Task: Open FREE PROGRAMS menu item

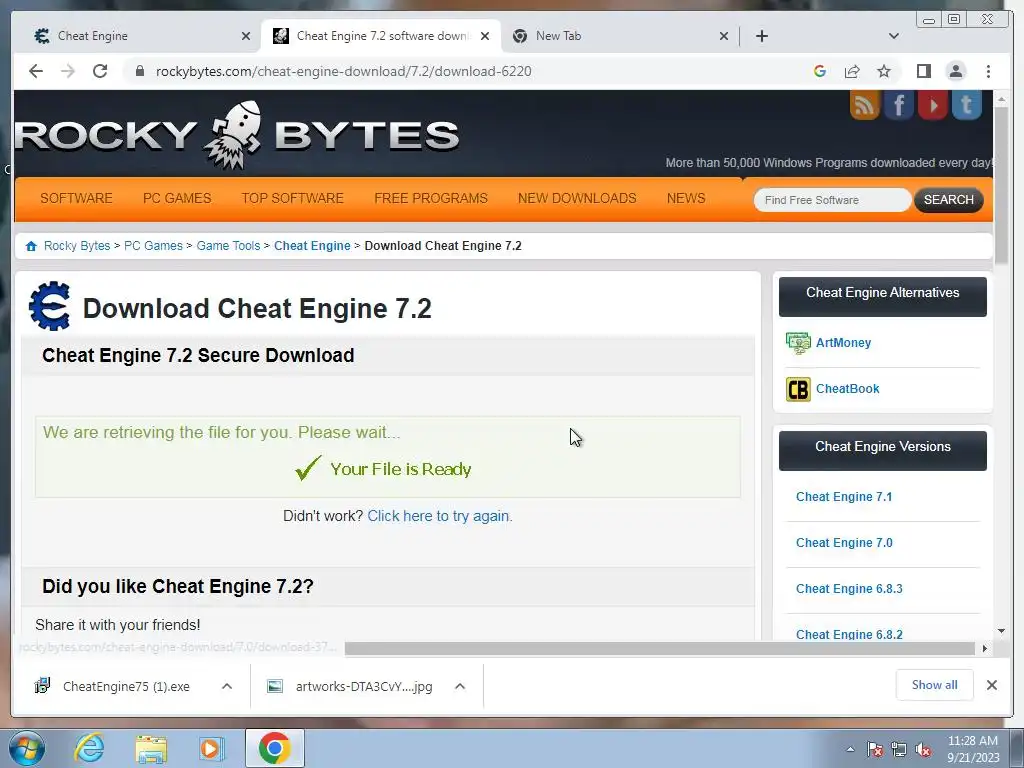Action: pos(431,199)
